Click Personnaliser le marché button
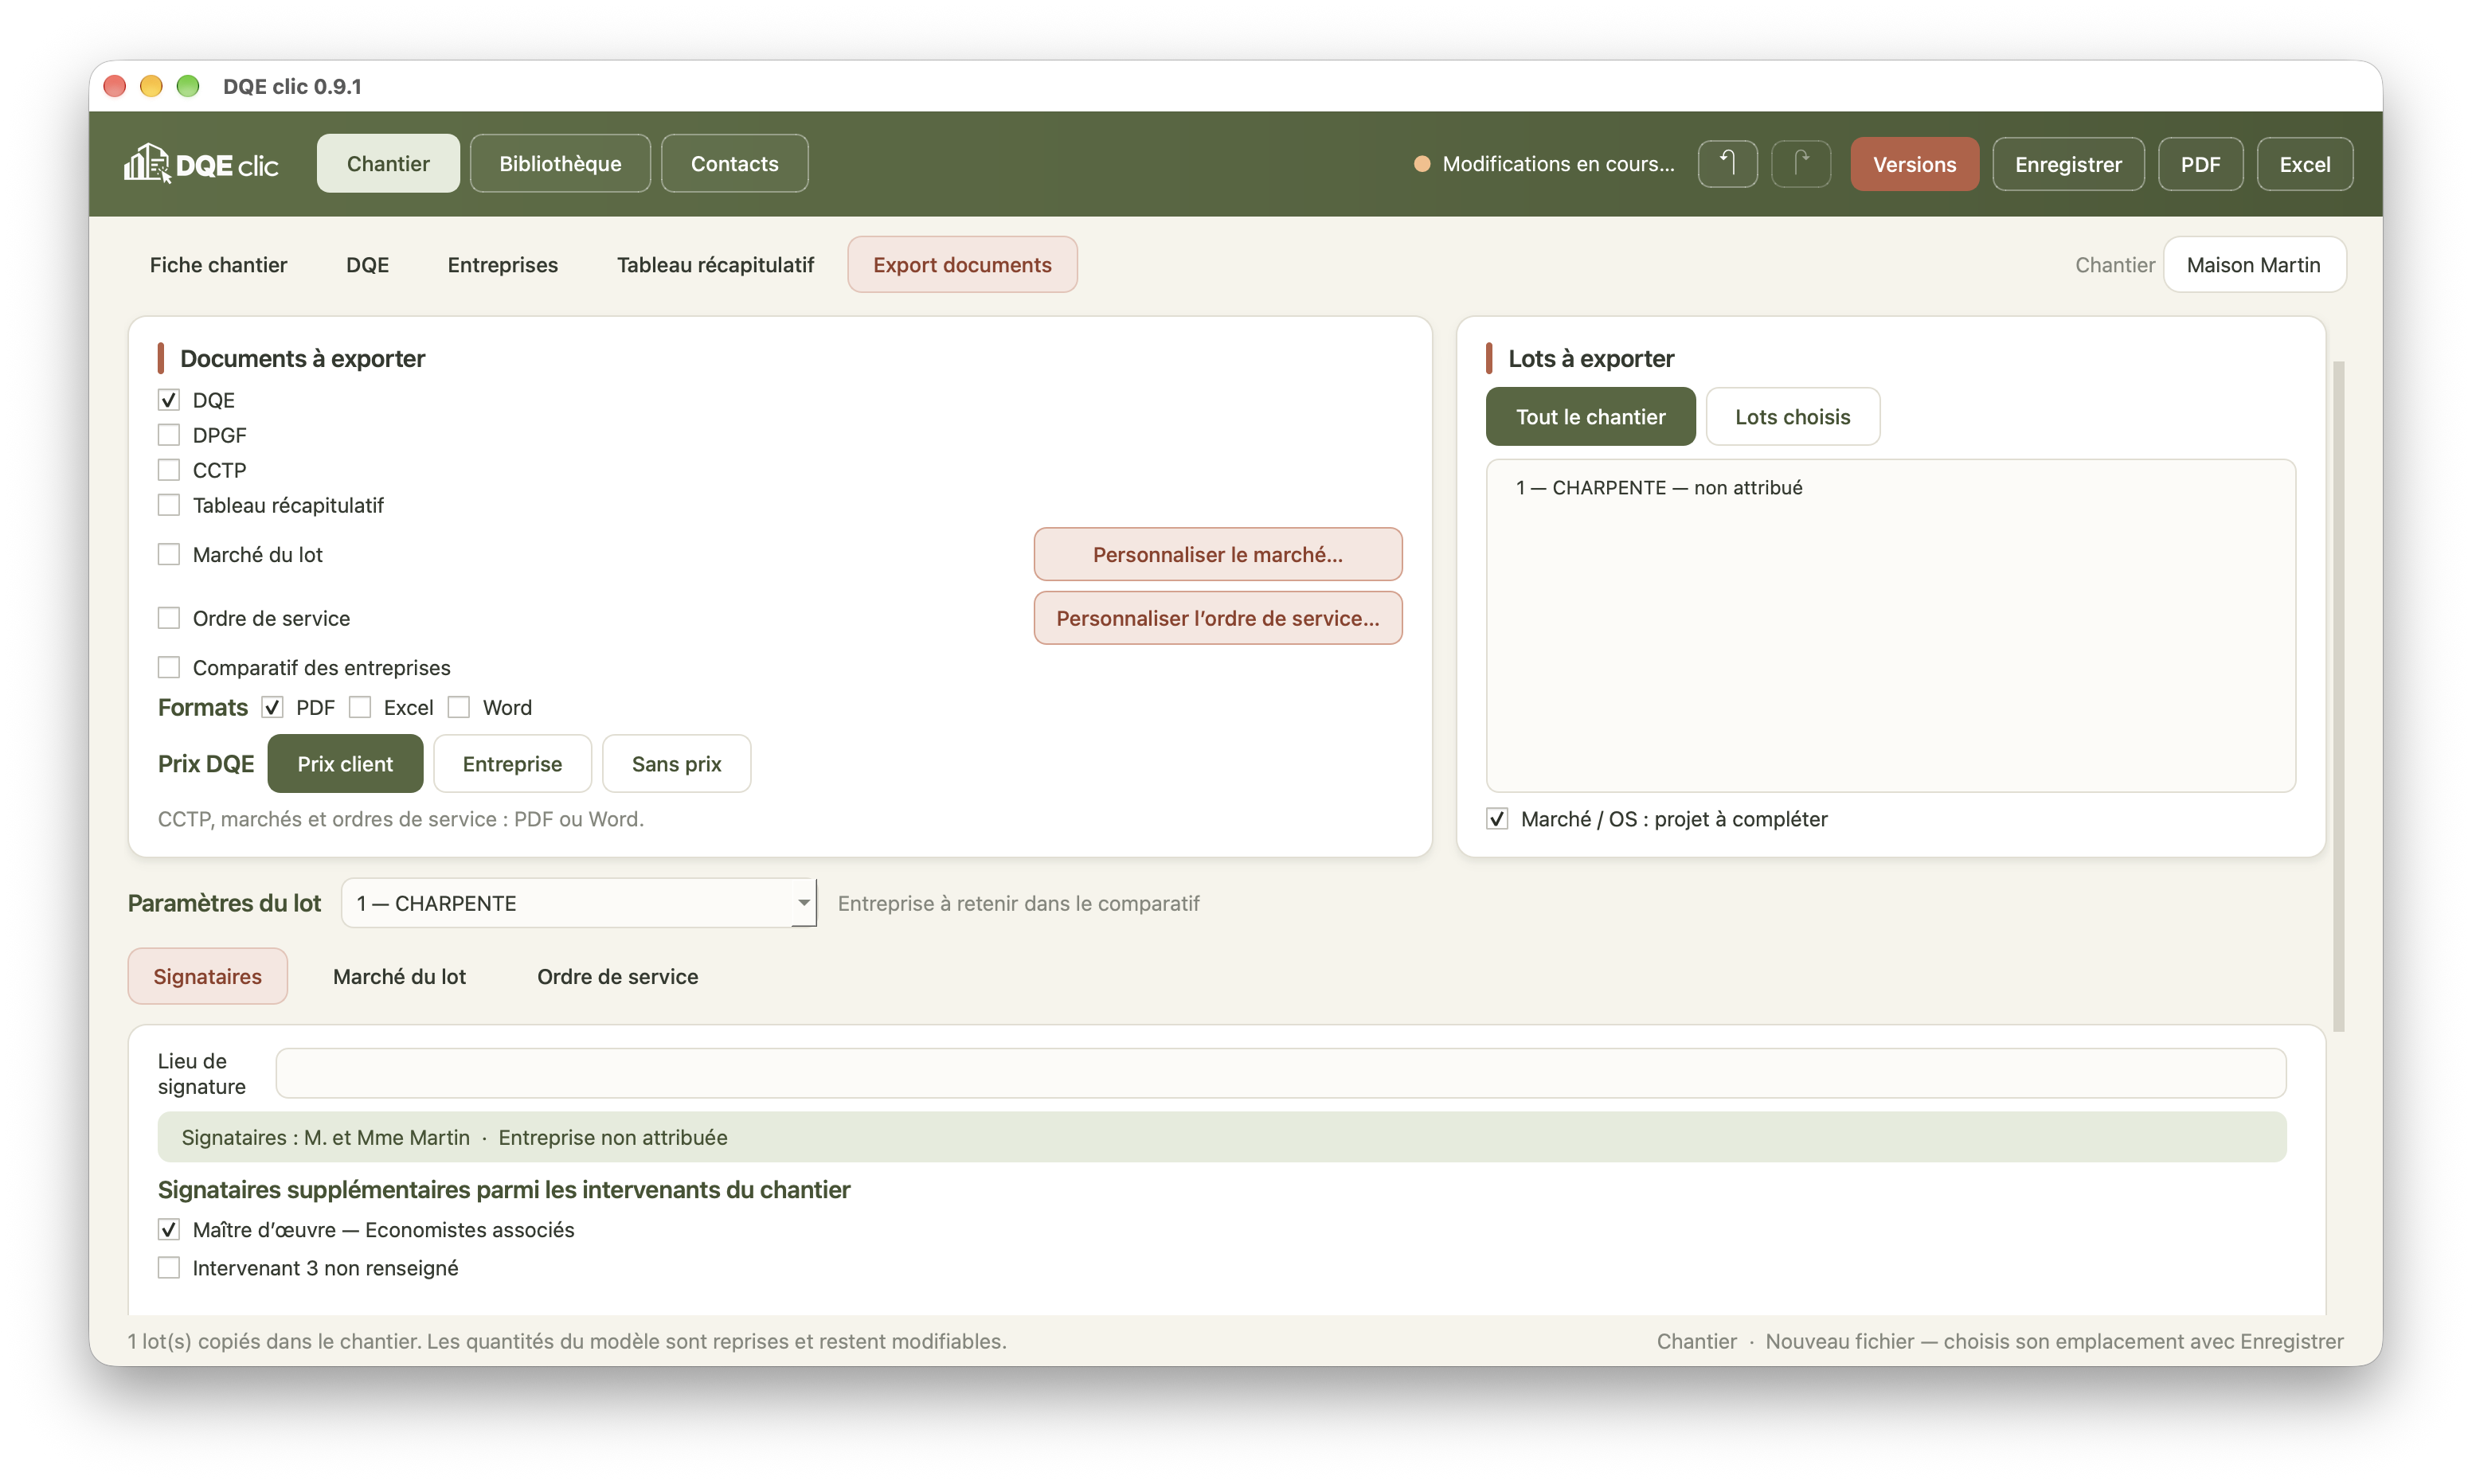 tap(1217, 554)
